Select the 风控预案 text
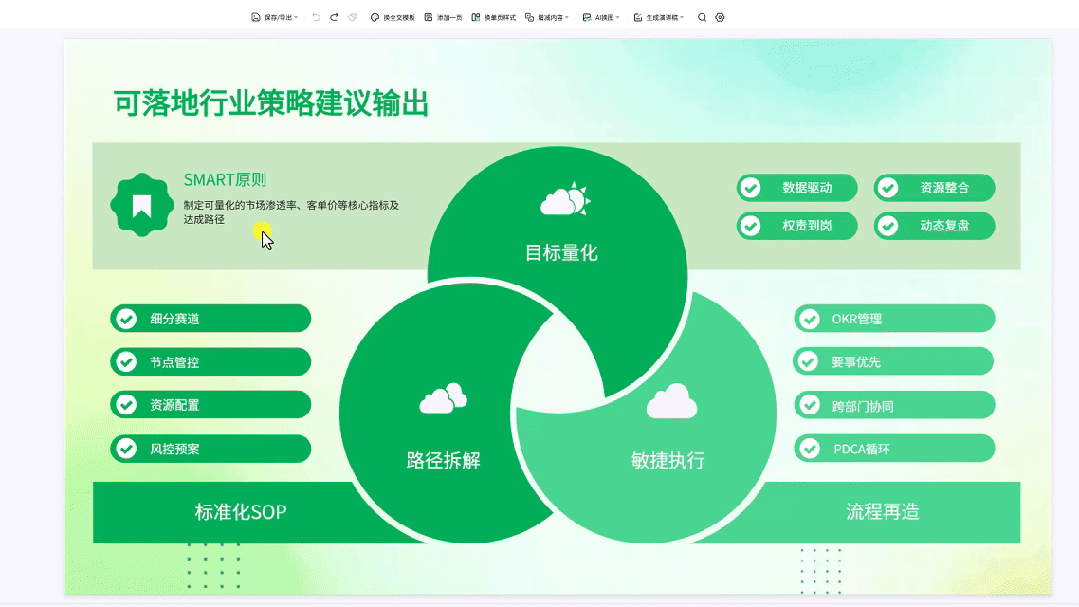The height and width of the screenshot is (607, 1079). 175,449
